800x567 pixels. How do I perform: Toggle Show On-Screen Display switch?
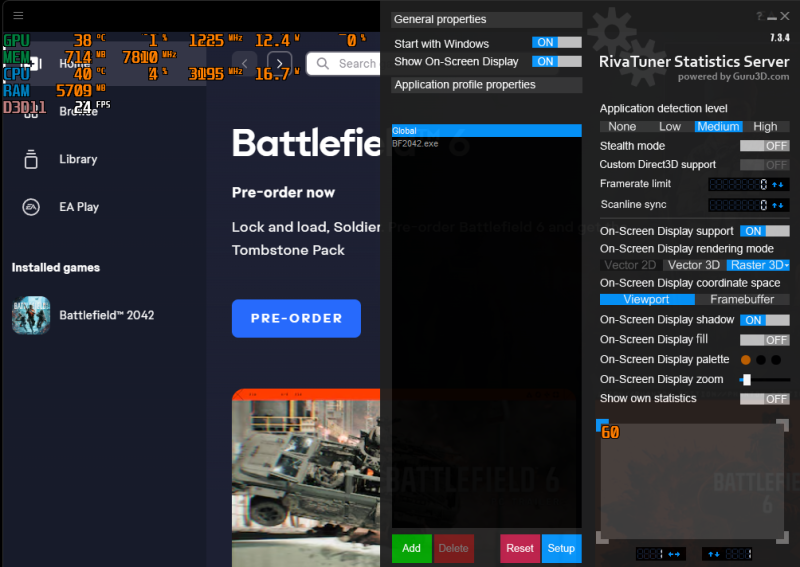[x=557, y=61]
